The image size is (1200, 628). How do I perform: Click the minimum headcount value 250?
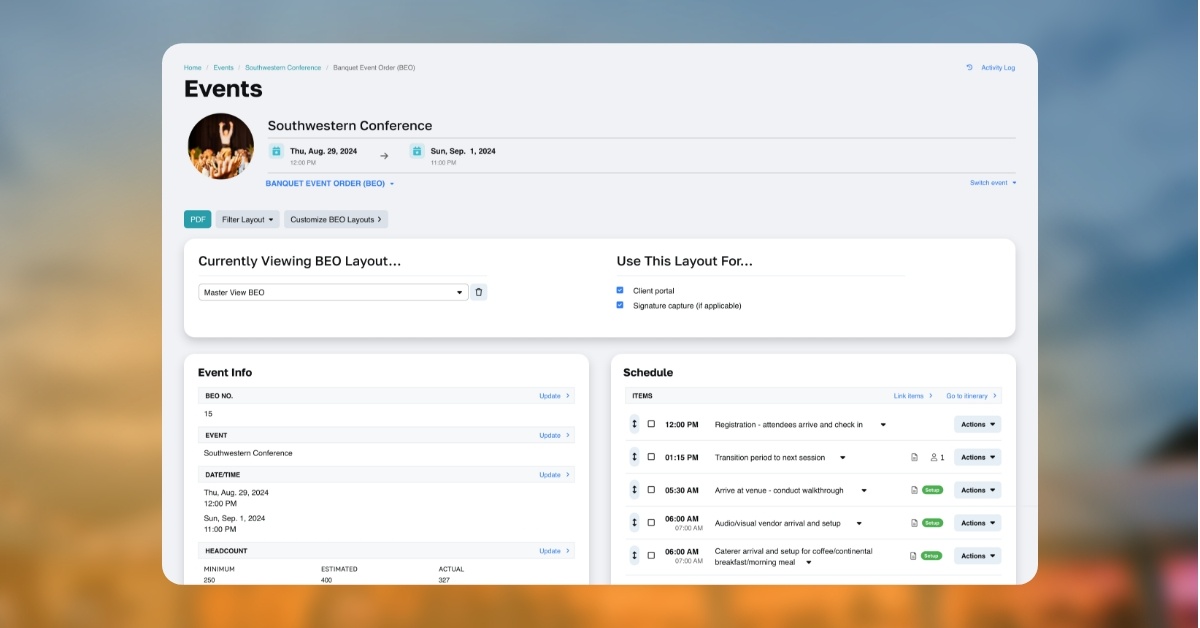tap(209, 580)
